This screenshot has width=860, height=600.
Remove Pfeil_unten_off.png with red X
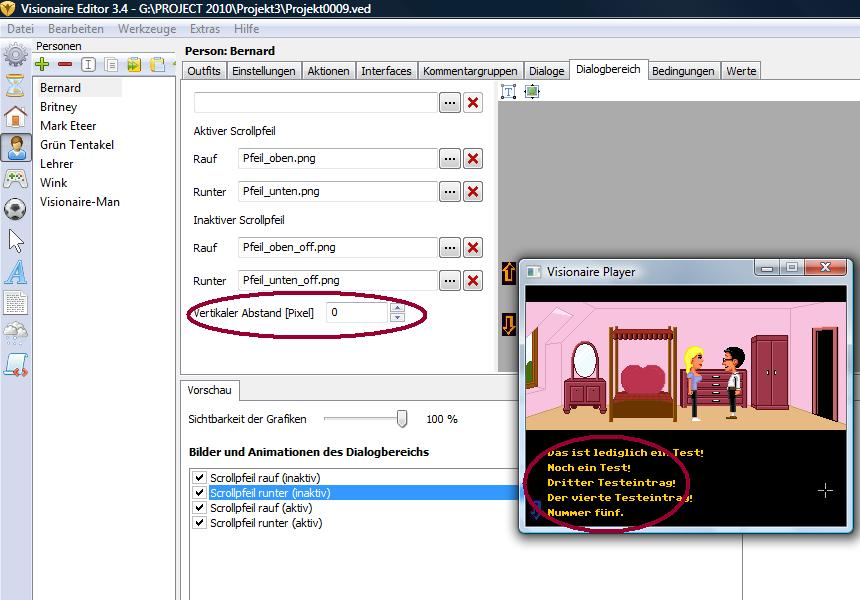[473, 281]
